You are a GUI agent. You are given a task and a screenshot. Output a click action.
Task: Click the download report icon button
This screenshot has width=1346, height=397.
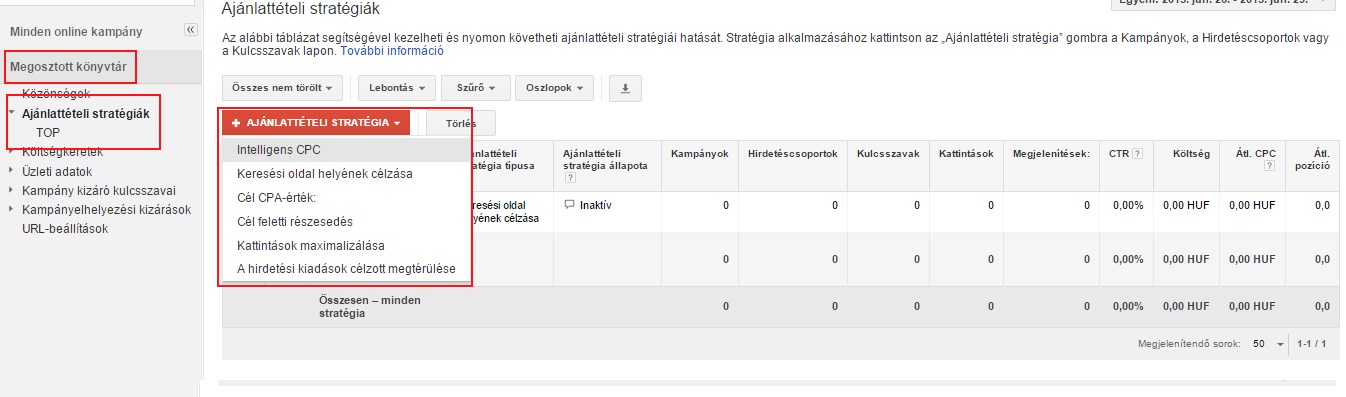click(x=625, y=88)
